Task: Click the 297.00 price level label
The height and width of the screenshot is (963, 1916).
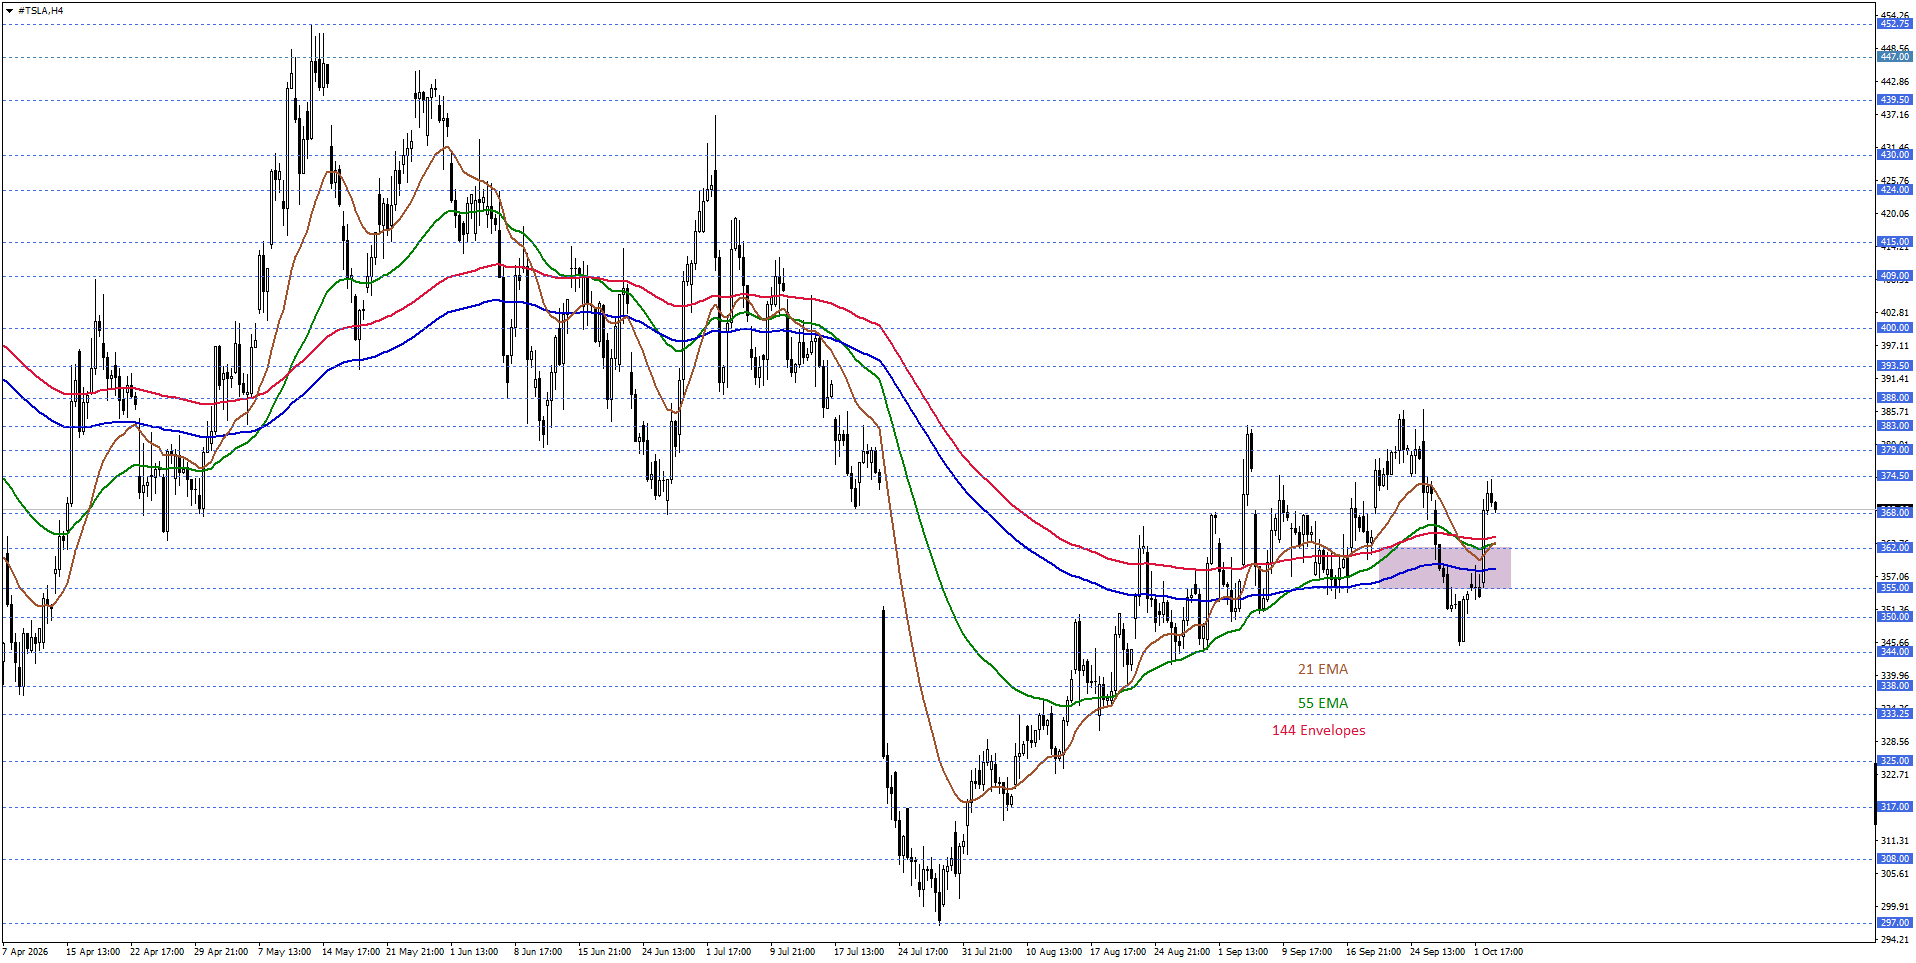Action: [x=1894, y=923]
